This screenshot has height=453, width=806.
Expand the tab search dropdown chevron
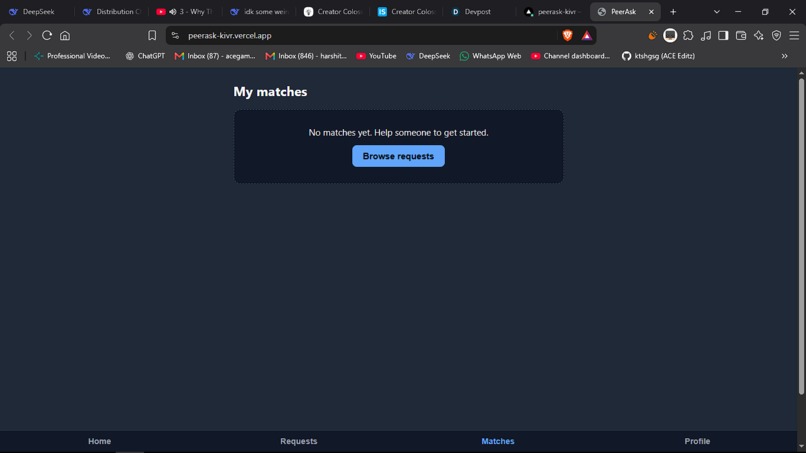coord(717,11)
